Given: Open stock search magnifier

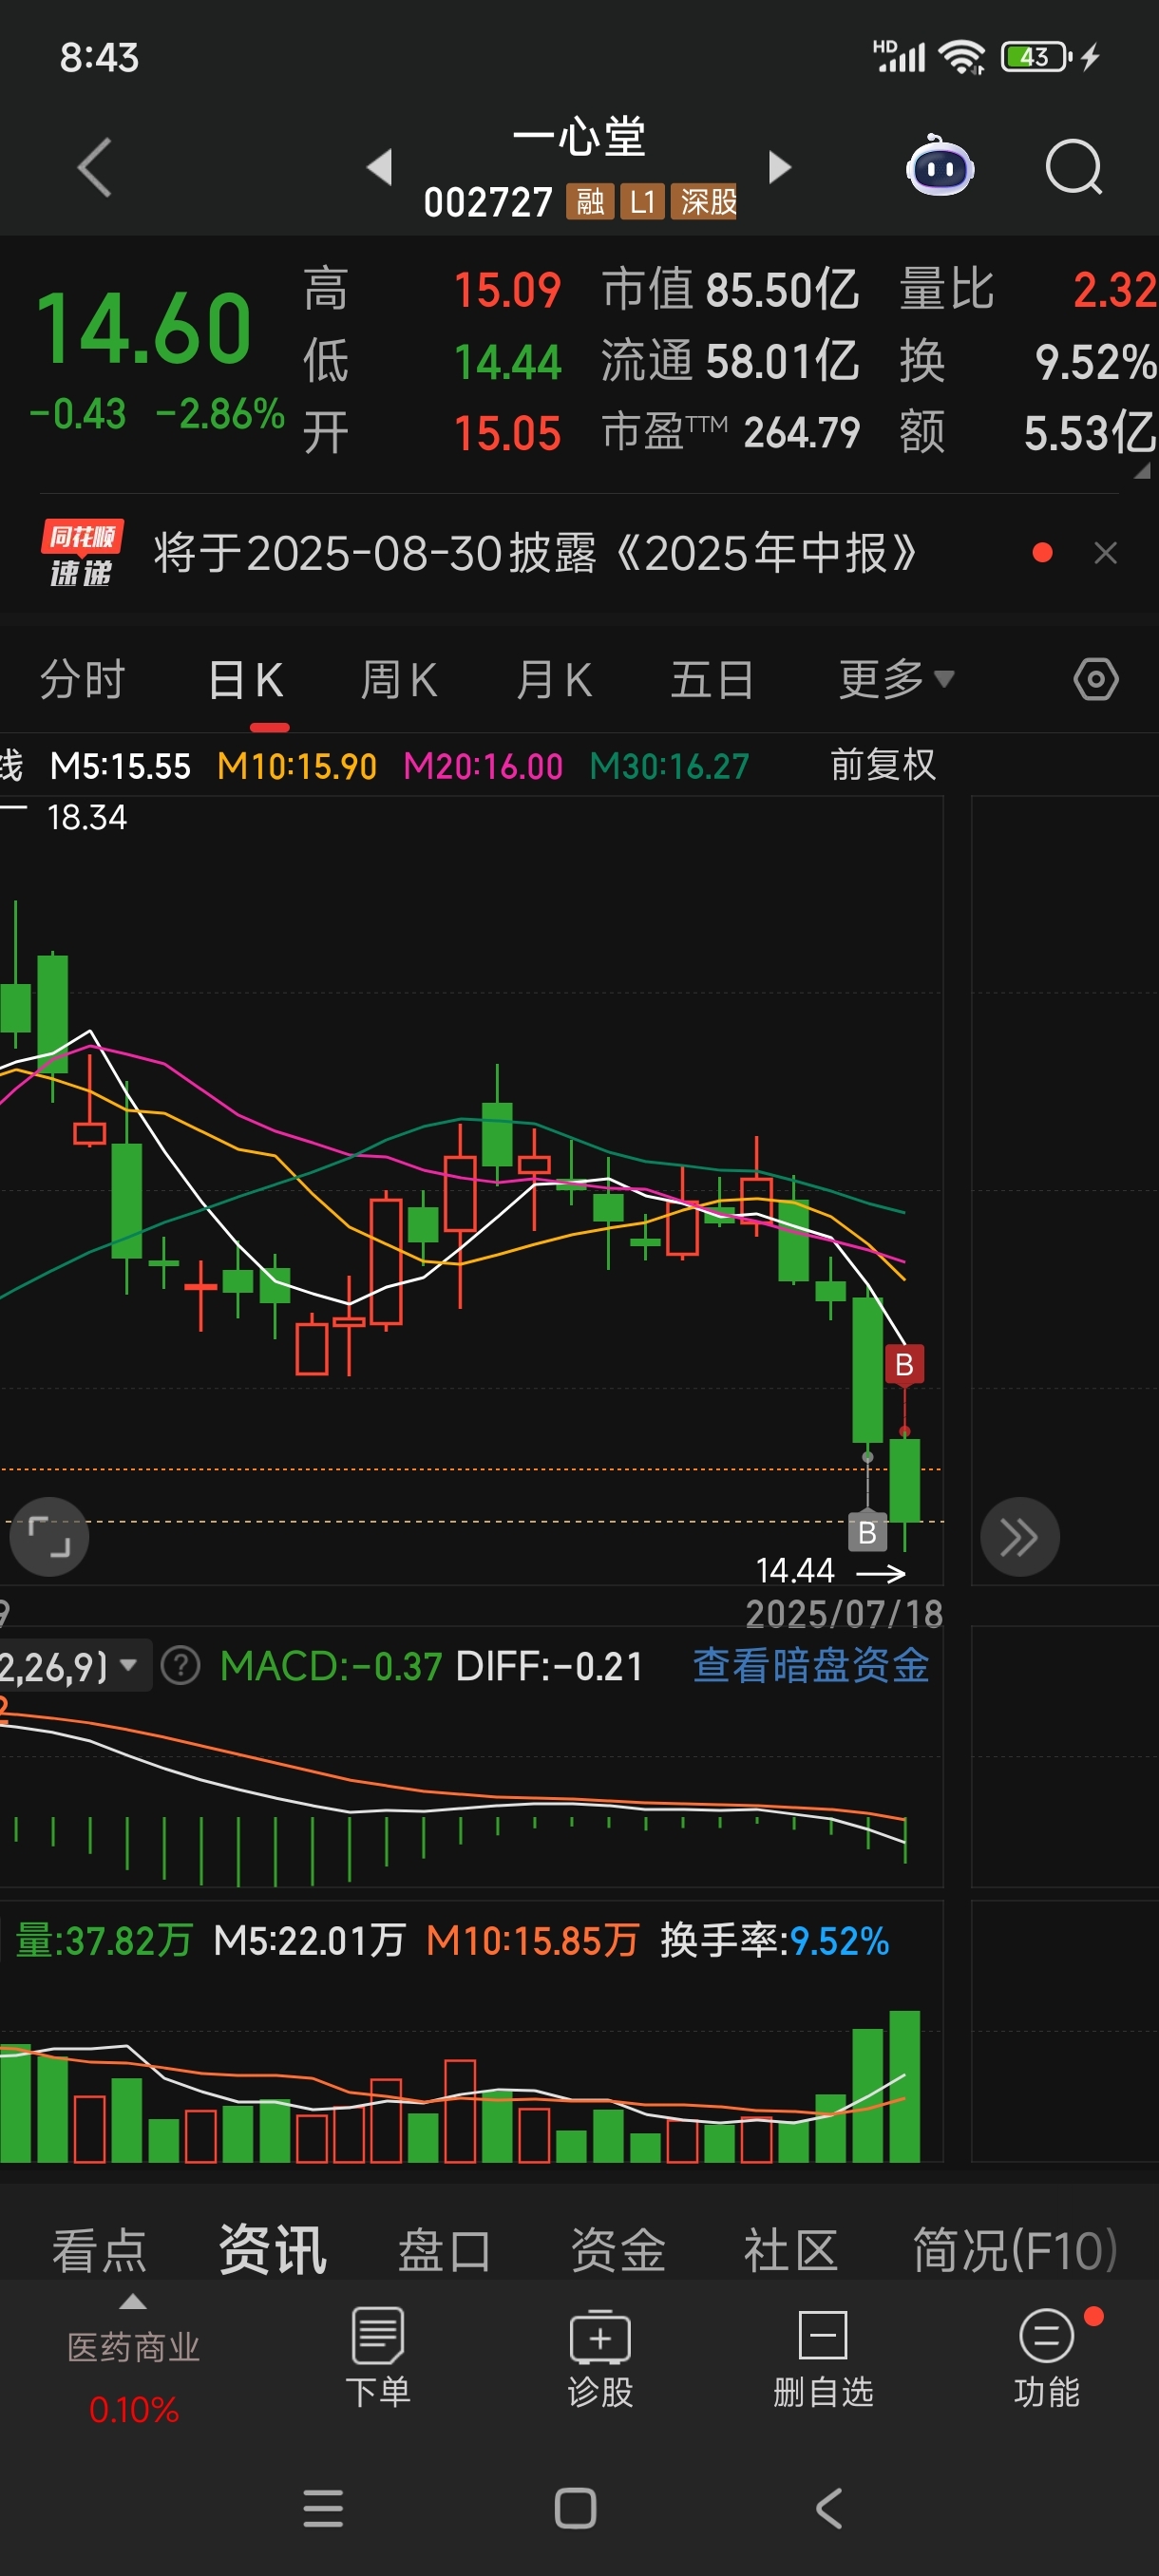Looking at the screenshot, I should click(1074, 167).
